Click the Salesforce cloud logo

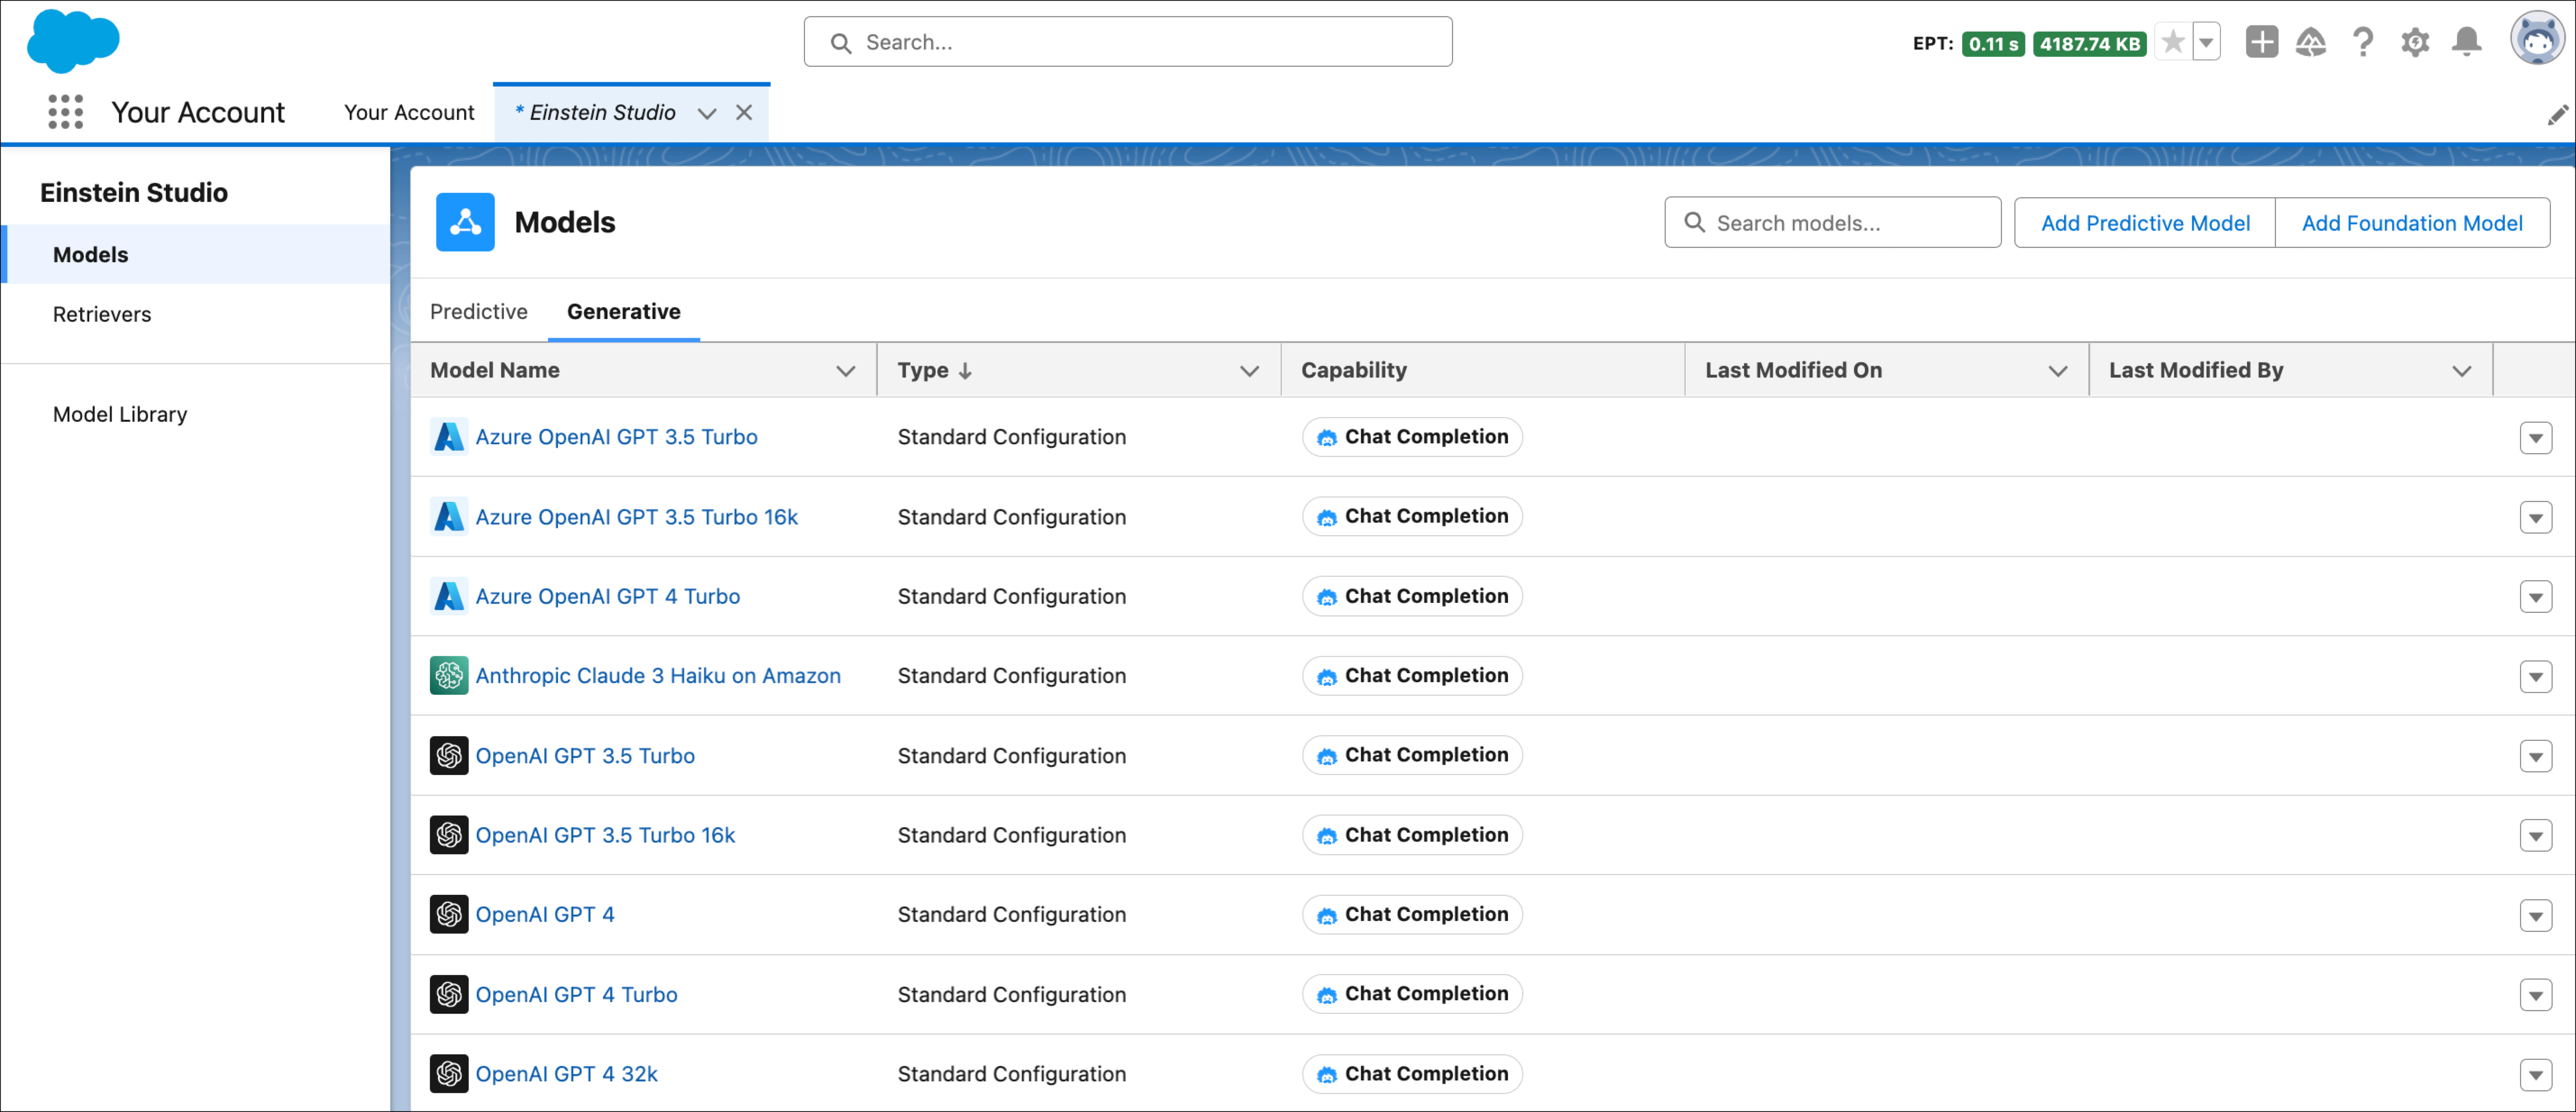[x=73, y=41]
